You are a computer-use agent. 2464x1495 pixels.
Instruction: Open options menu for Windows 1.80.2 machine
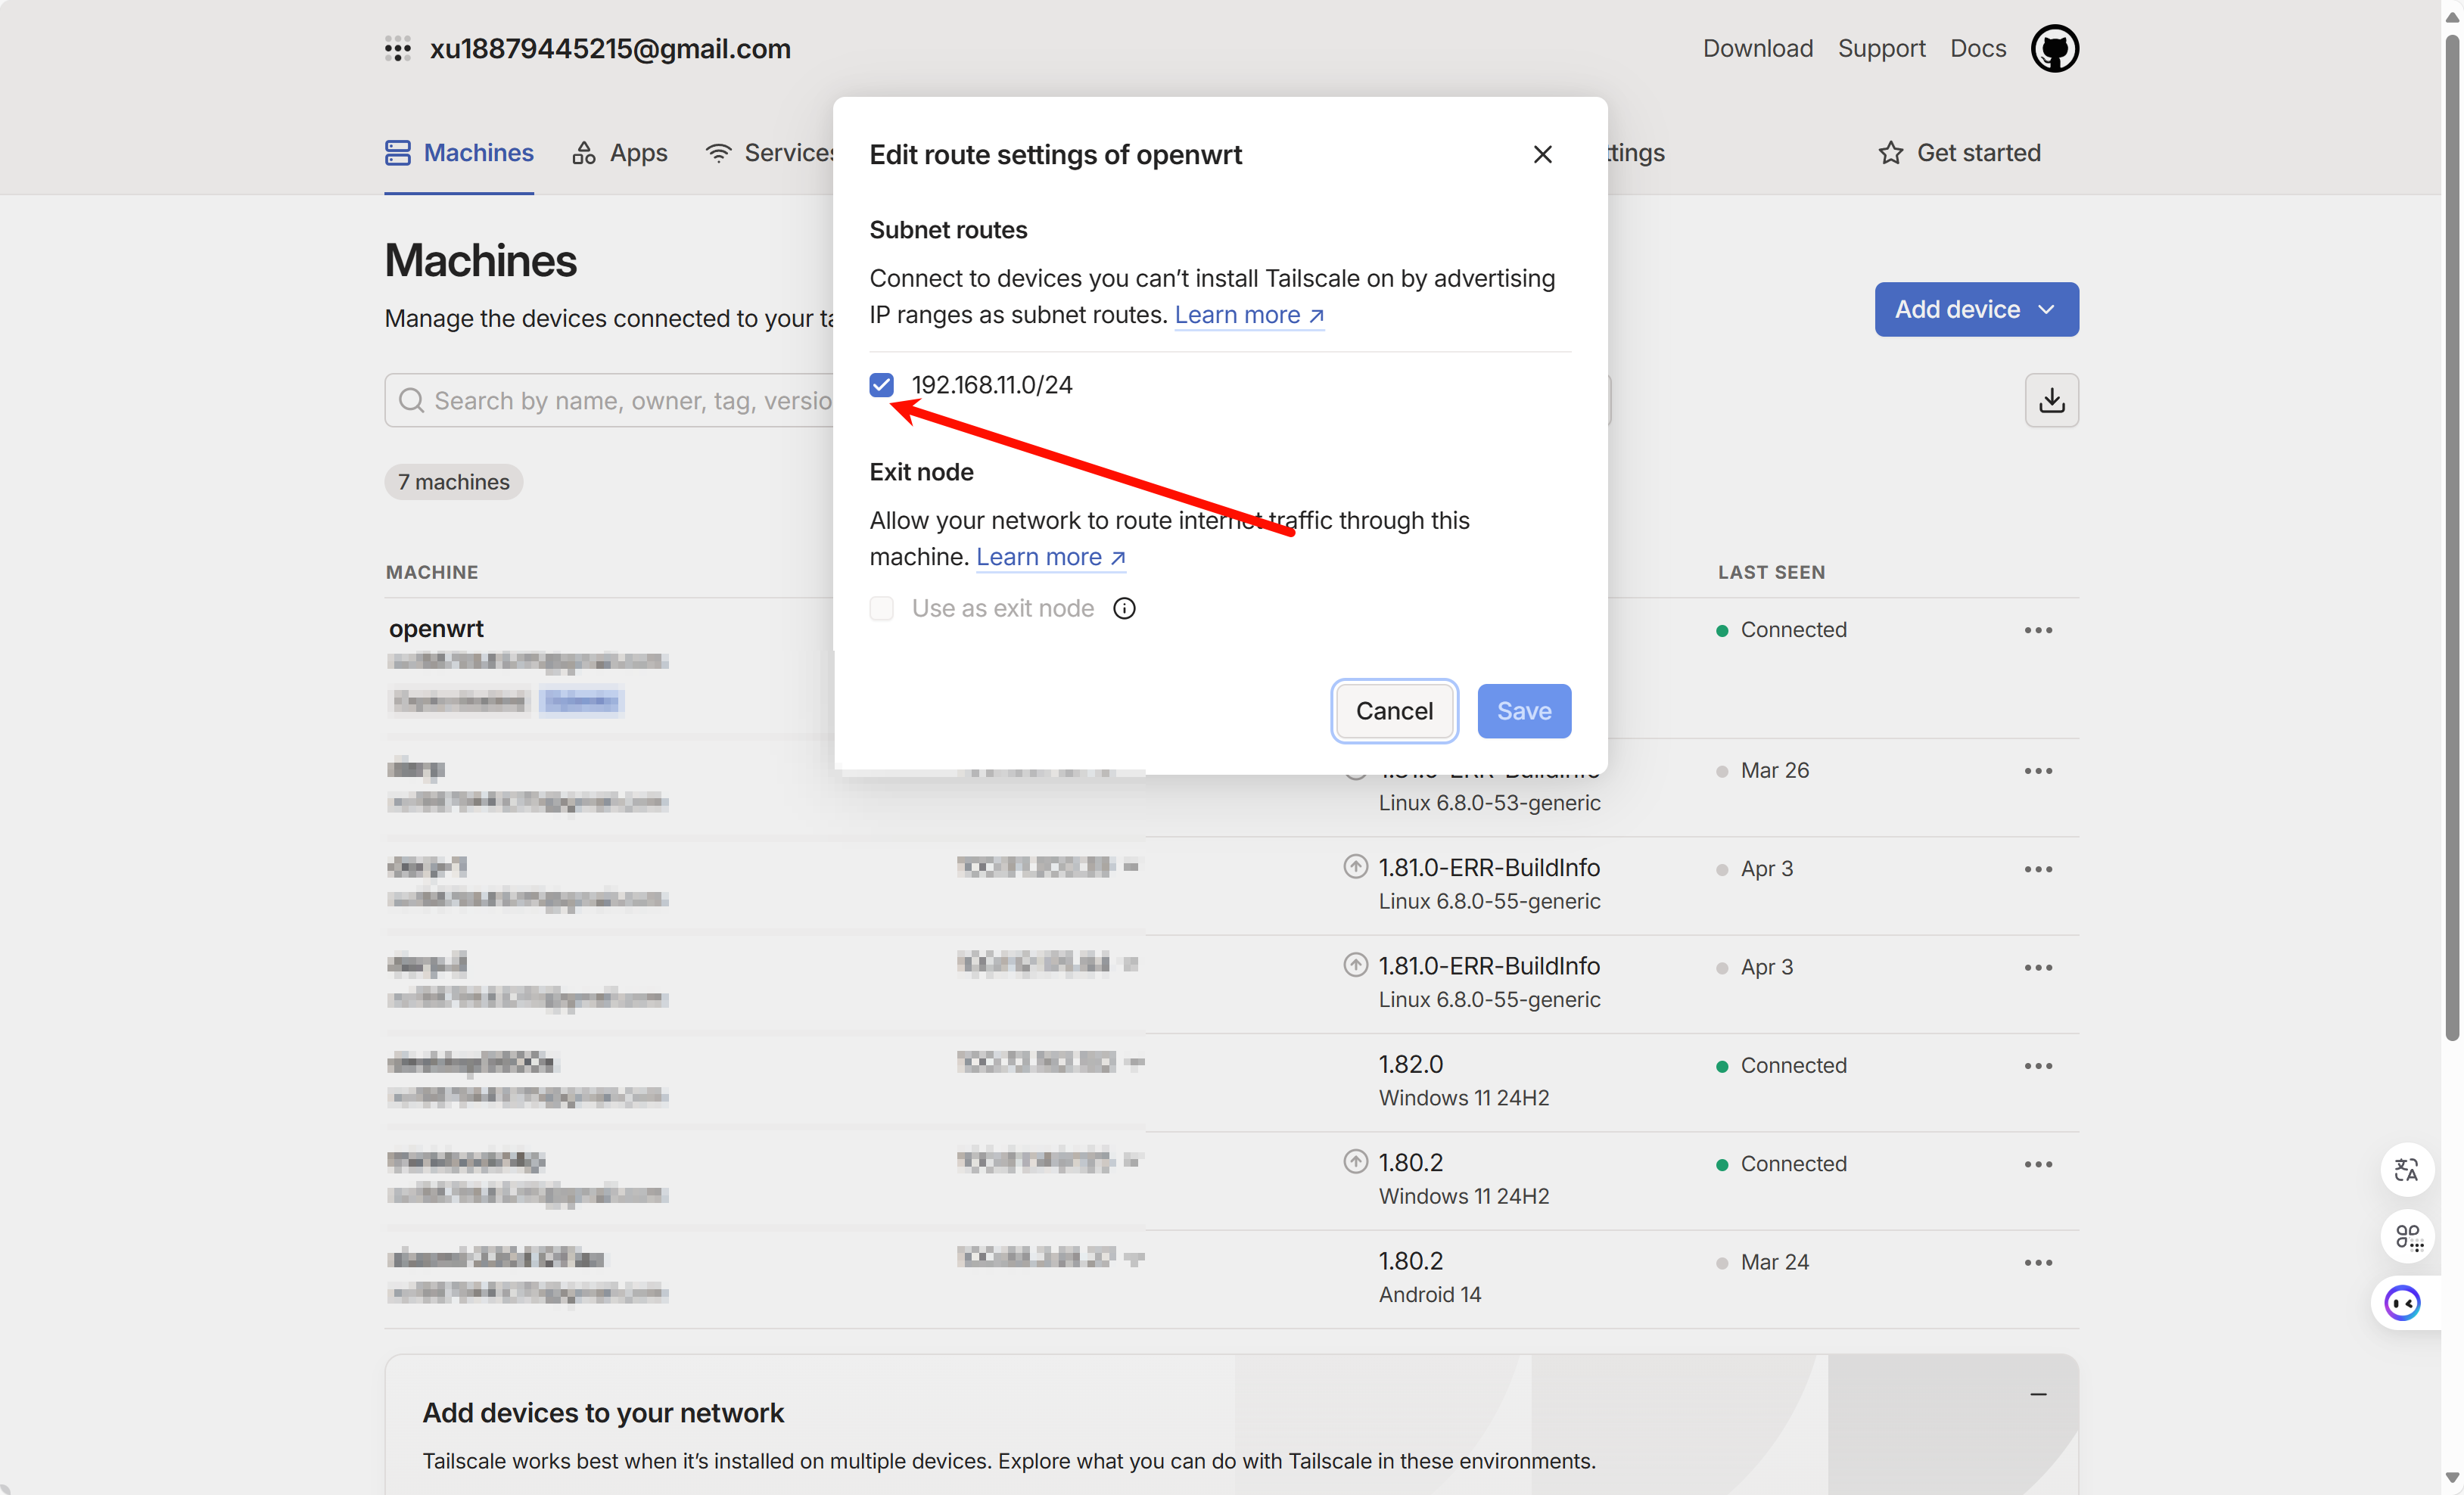(x=2038, y=1164)
